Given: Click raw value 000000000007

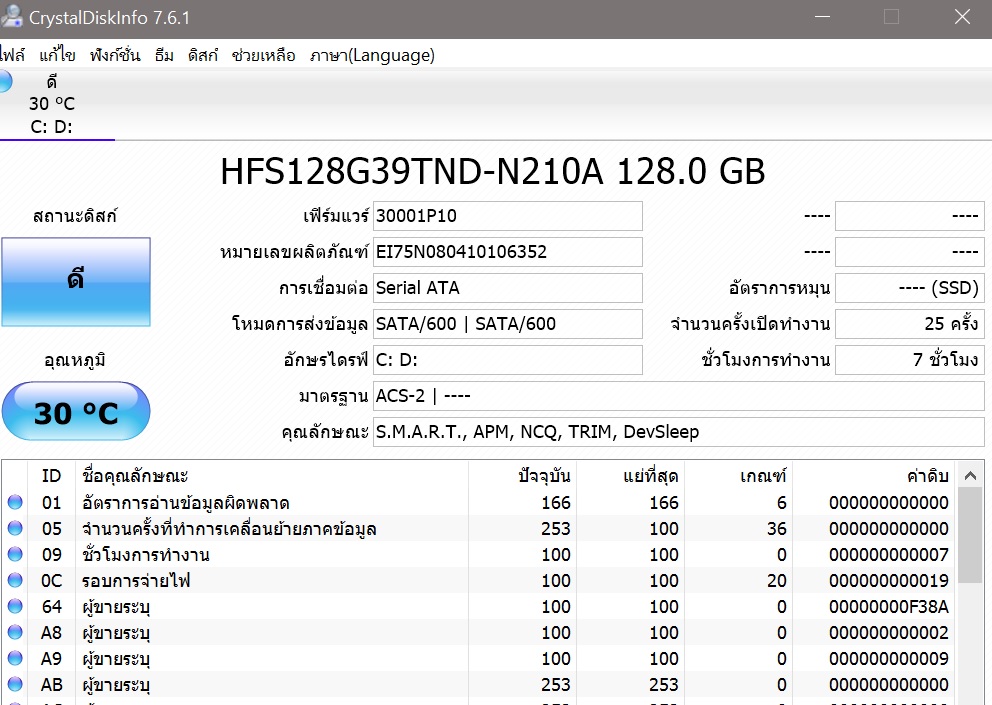Looking at the screenshot, I should coord(889,555).
